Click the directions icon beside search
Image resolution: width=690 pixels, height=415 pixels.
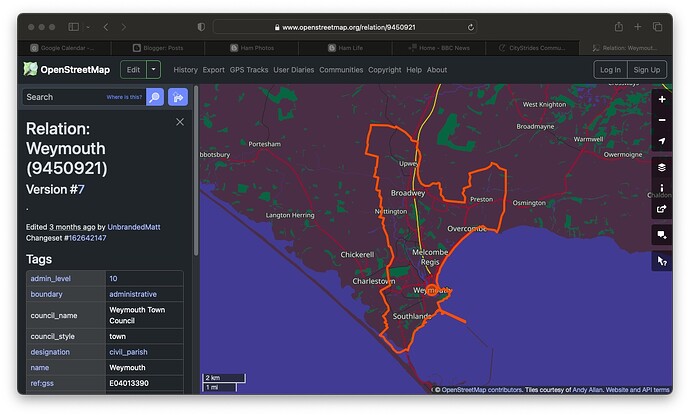pyautogui.click(x=178, y=97)
